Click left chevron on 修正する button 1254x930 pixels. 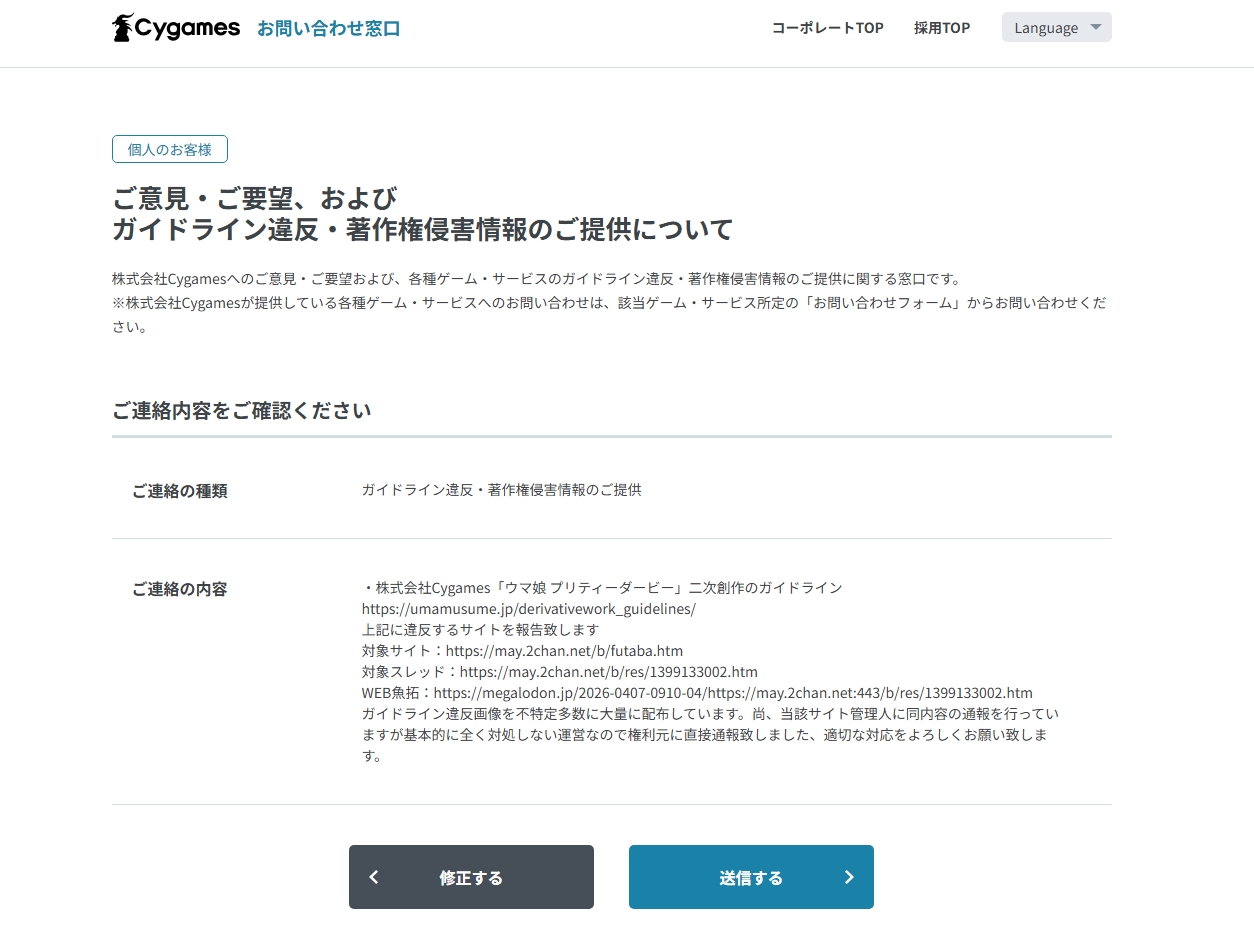pos(374,877)
